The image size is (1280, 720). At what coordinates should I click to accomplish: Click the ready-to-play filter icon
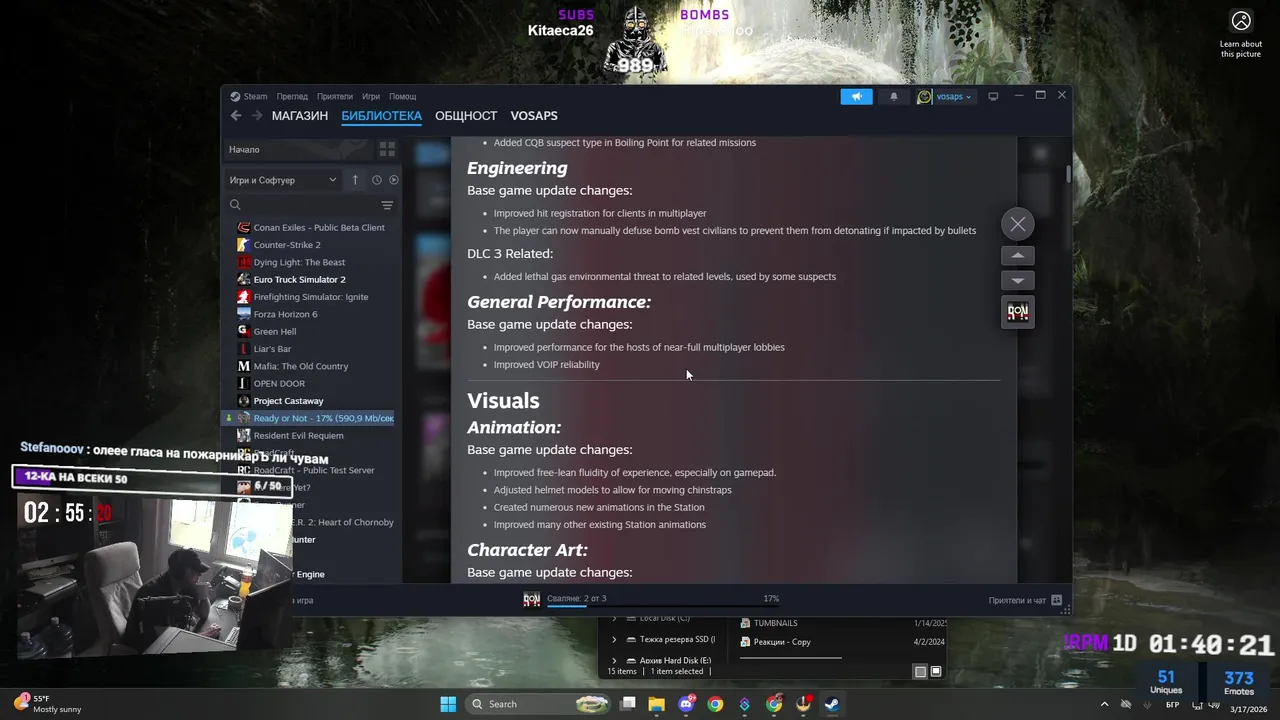pos(394,180)
